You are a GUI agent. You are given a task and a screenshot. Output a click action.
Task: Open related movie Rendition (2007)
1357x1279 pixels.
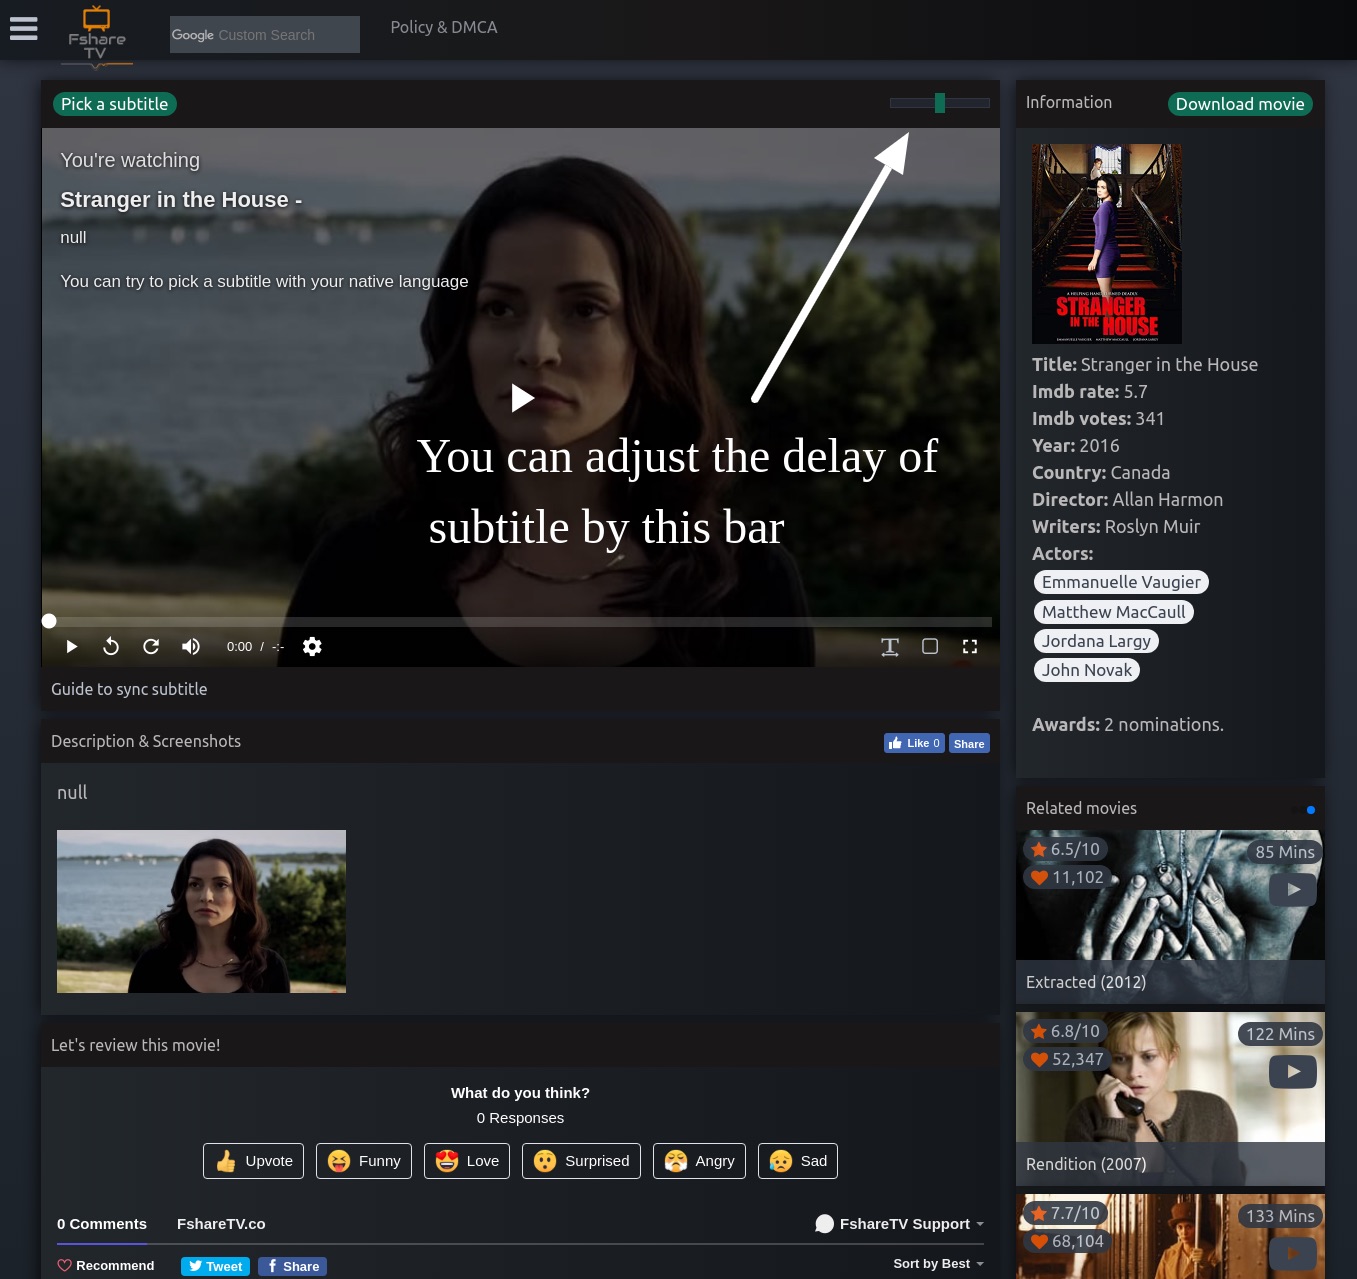1086,1164
